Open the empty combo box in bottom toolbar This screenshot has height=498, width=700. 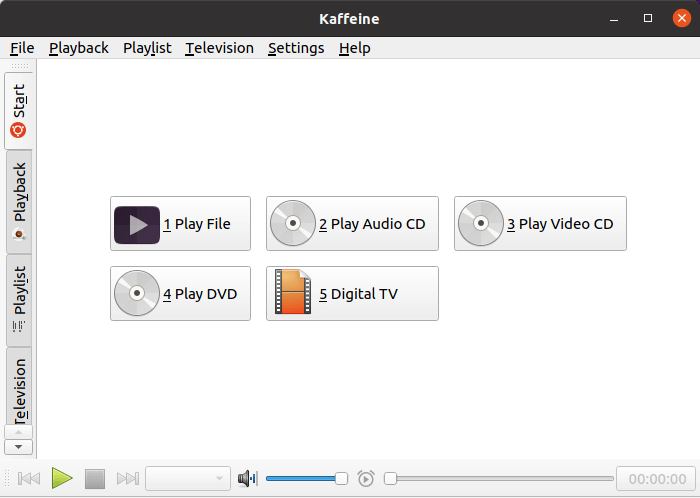[x=188, y=478]
